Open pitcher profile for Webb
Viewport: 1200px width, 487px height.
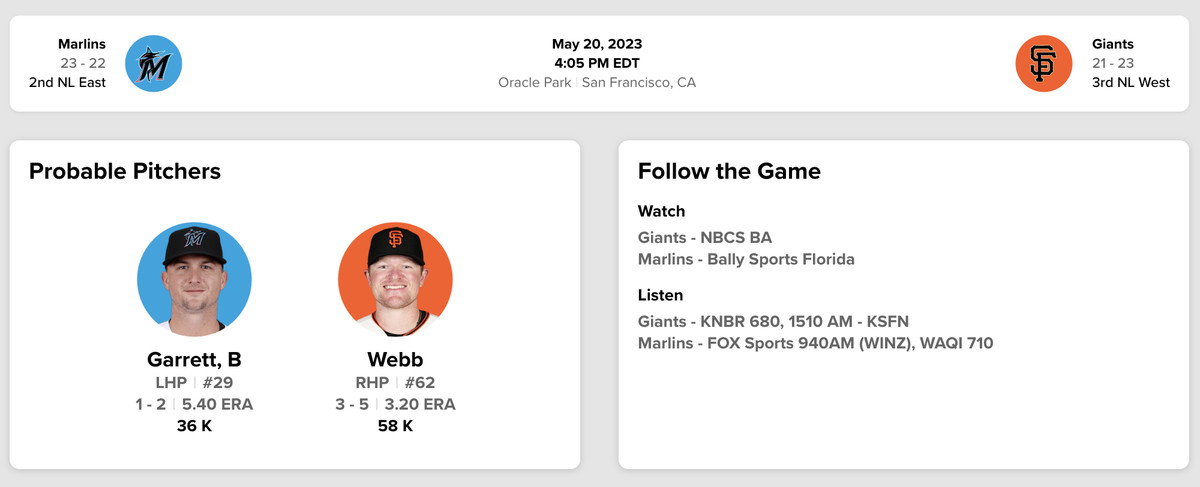click(395, 360)
